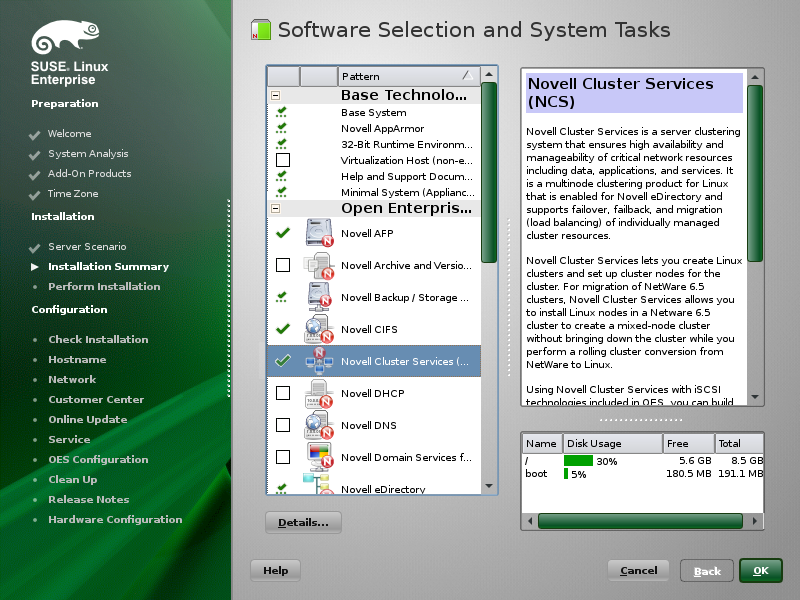This screenshot has height=600, width=800.
Task: Click Hardware Configuration sidebar step
Action: point(115,519)
